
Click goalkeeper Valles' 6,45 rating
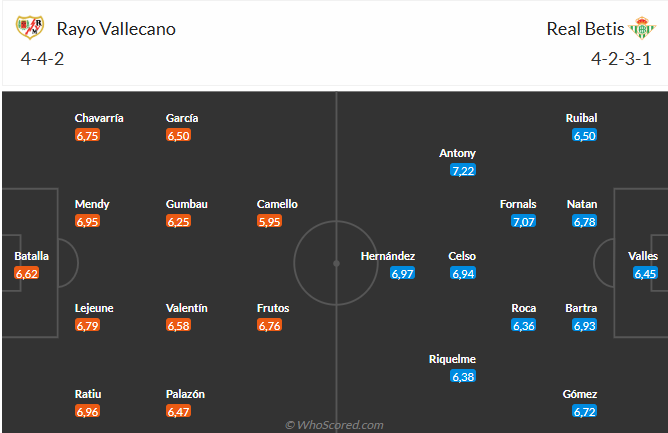(x=645, y=273)
